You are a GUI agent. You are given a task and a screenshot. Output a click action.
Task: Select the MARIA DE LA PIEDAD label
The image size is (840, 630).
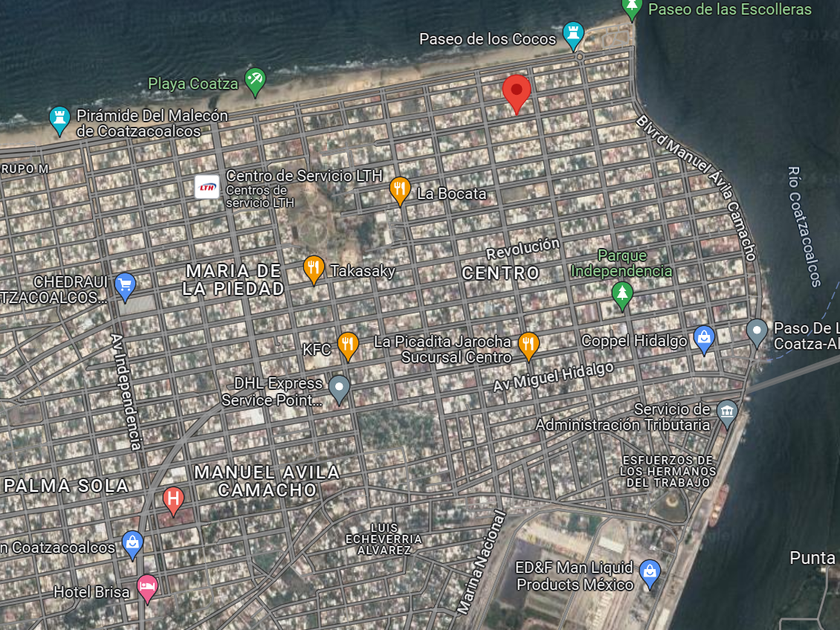tap(233, 280)
